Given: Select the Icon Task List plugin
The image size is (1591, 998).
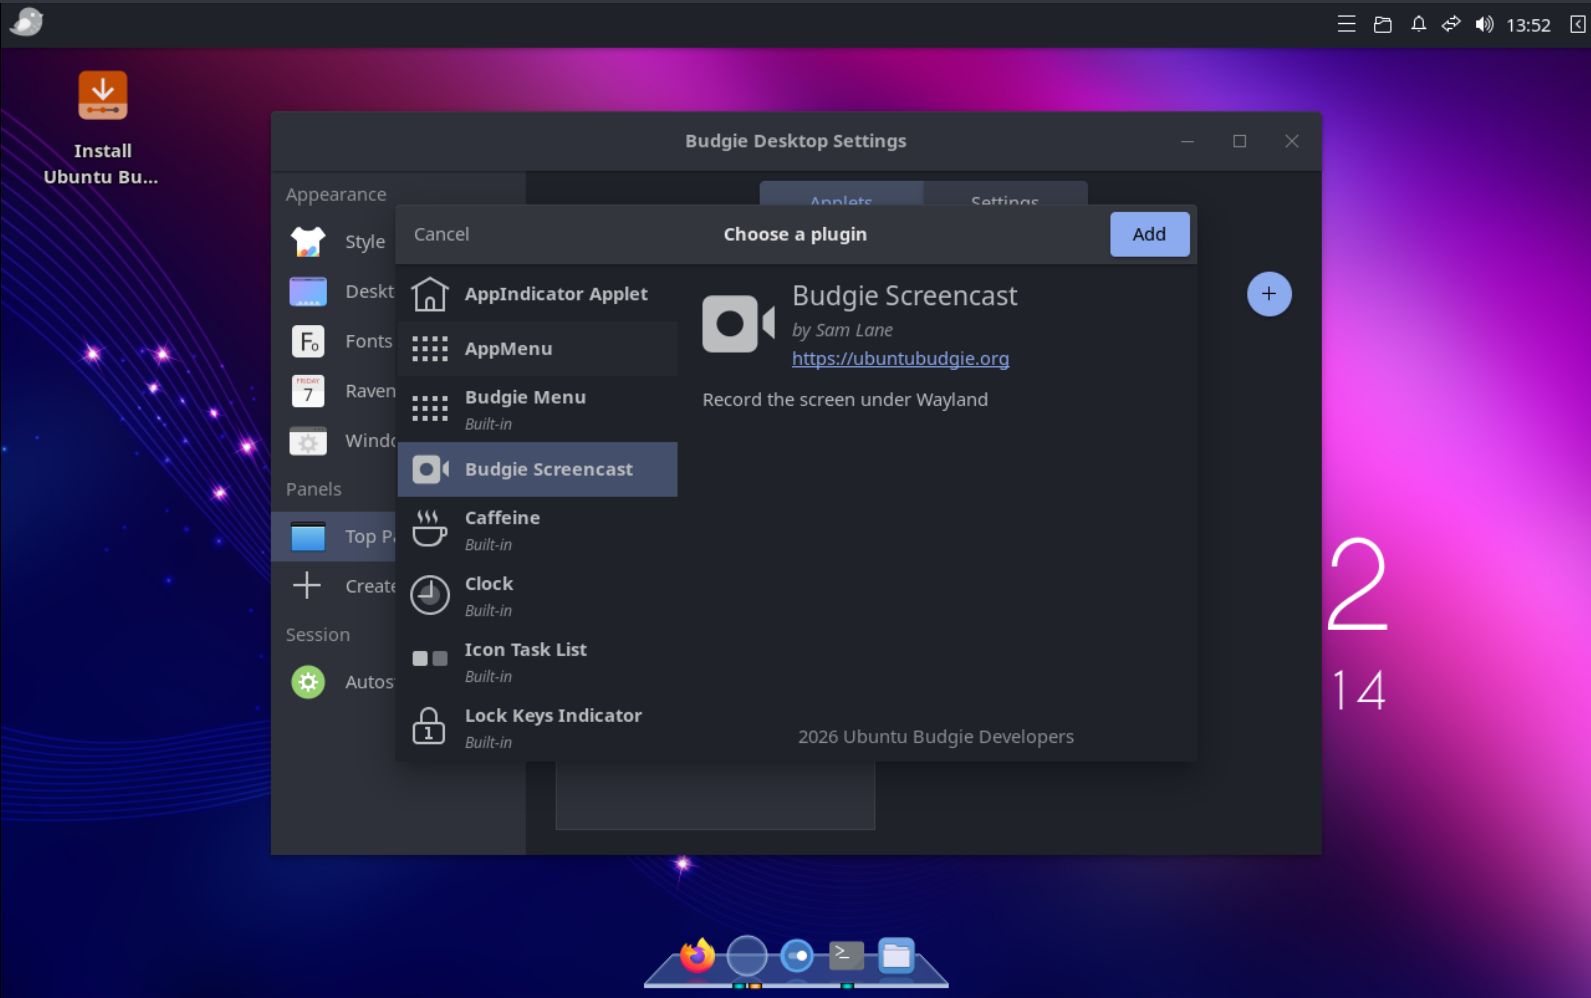Looking at the screenshot, I should pos(538,662).
